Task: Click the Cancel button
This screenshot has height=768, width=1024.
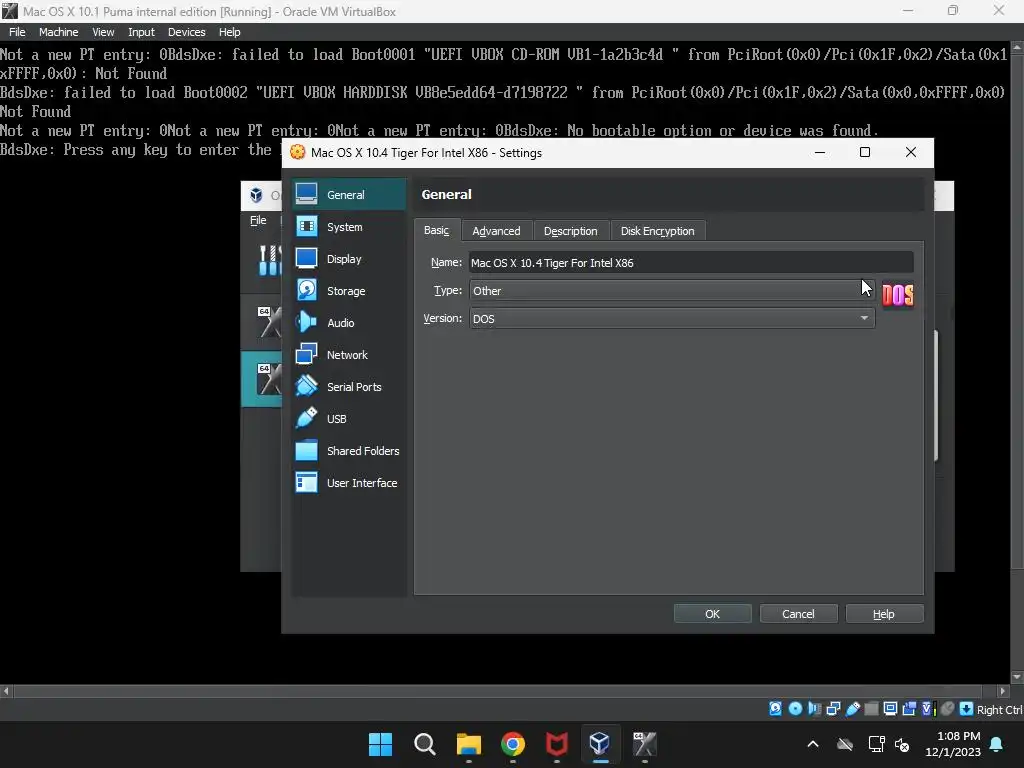Action: pyautogui.click(x=798, y=614)
